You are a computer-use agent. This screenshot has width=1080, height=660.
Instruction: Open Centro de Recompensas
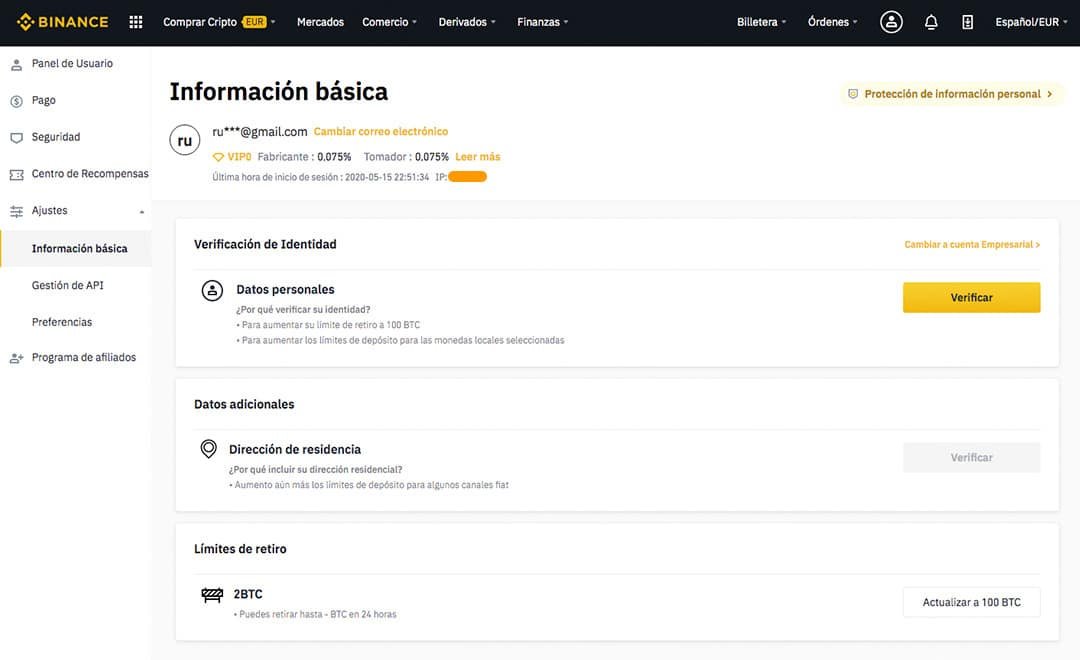[x=90, y=174]
